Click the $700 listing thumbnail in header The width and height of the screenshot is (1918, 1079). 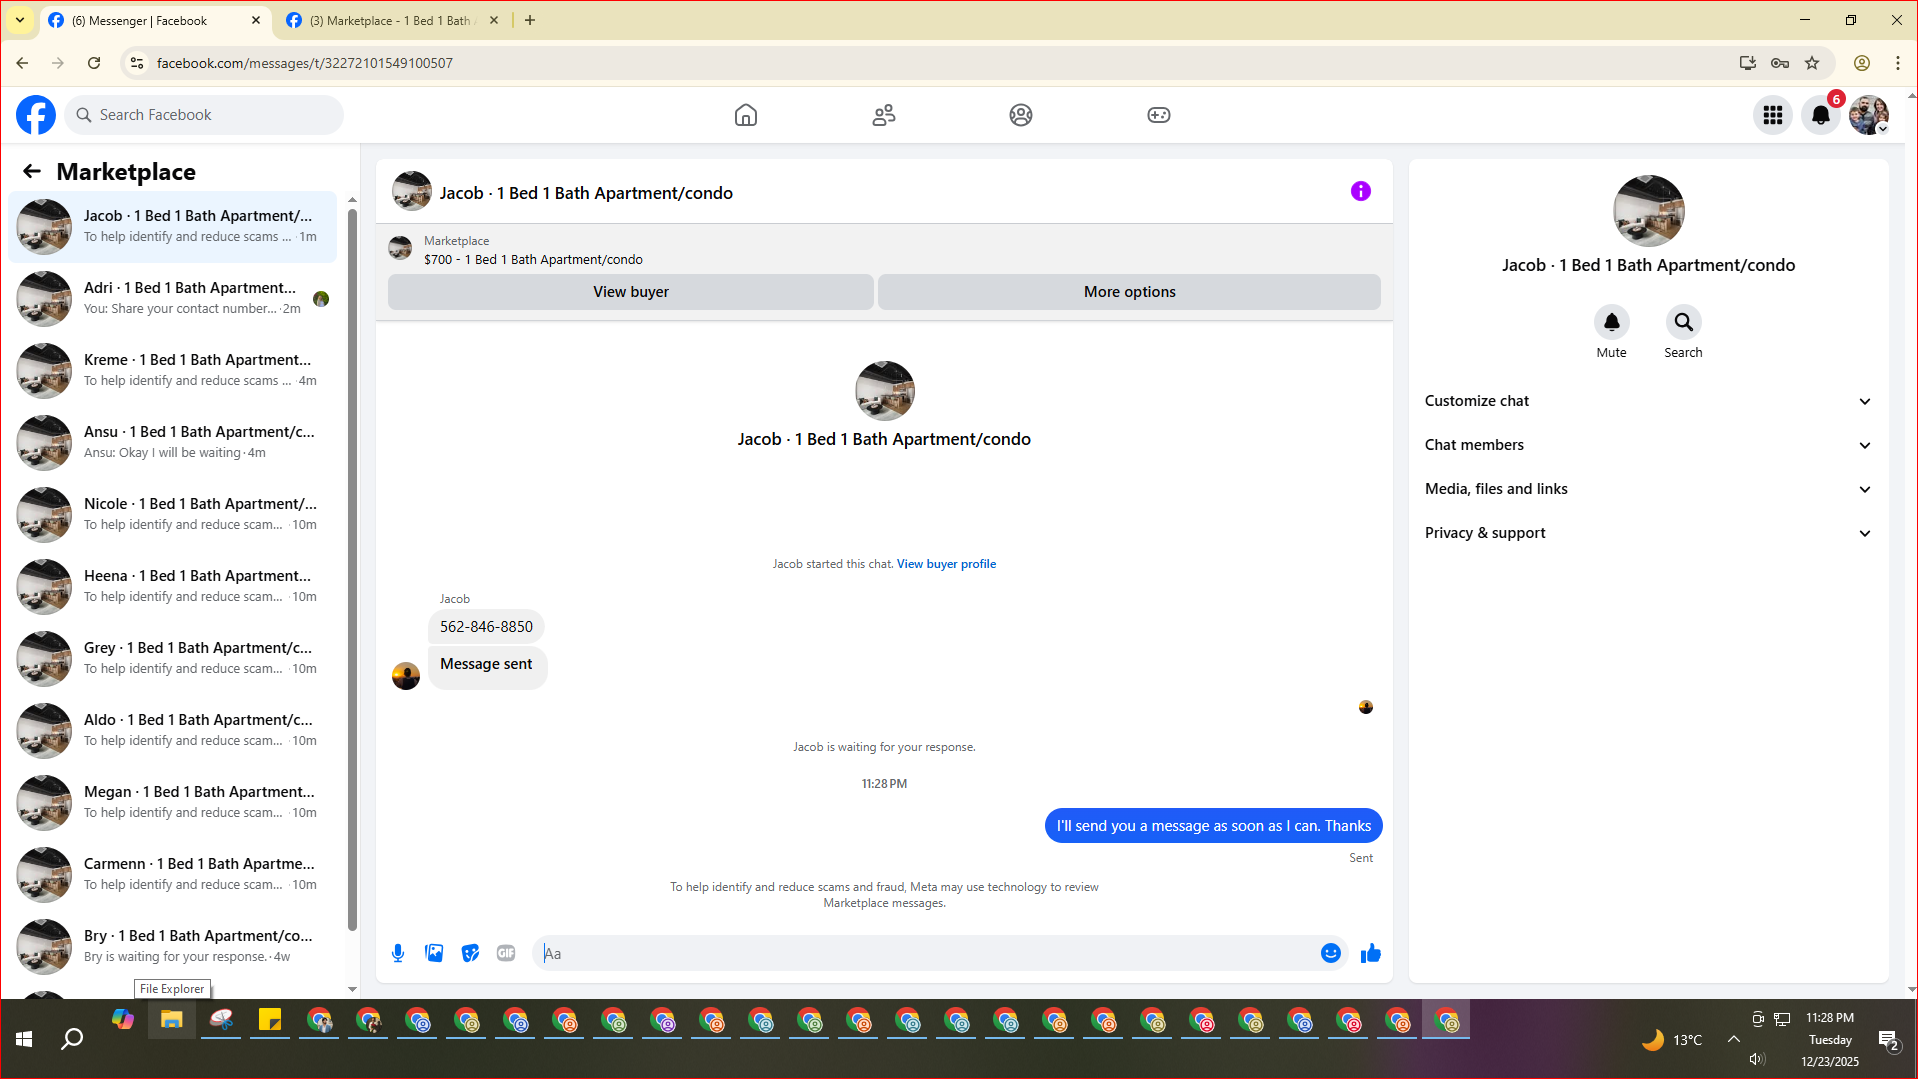(400, 249)
